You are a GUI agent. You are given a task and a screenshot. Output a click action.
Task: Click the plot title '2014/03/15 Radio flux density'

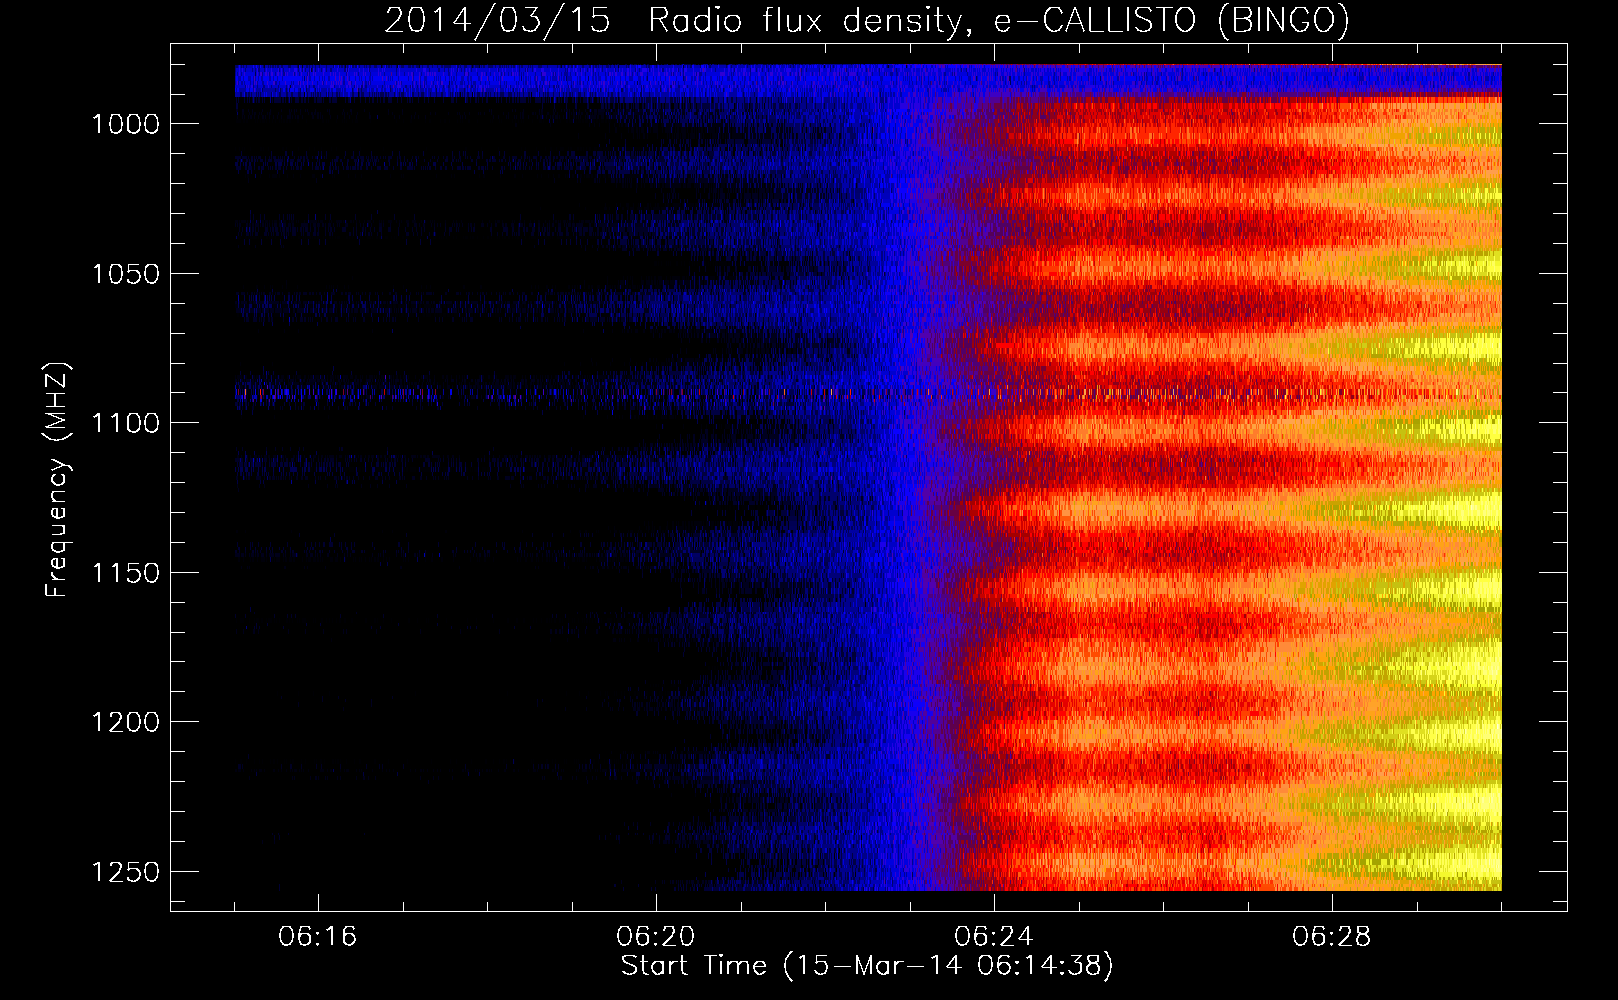tap(867, 20)
